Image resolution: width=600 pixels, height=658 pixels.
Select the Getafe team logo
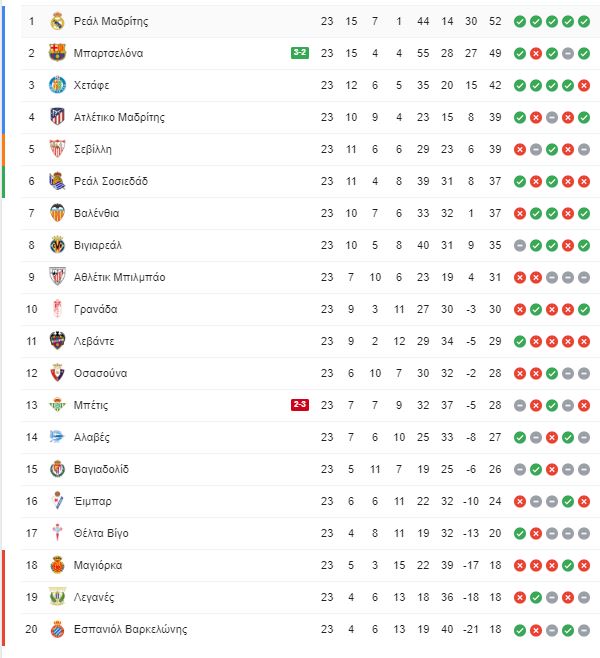pyautogui.click(x=57, y=85)
